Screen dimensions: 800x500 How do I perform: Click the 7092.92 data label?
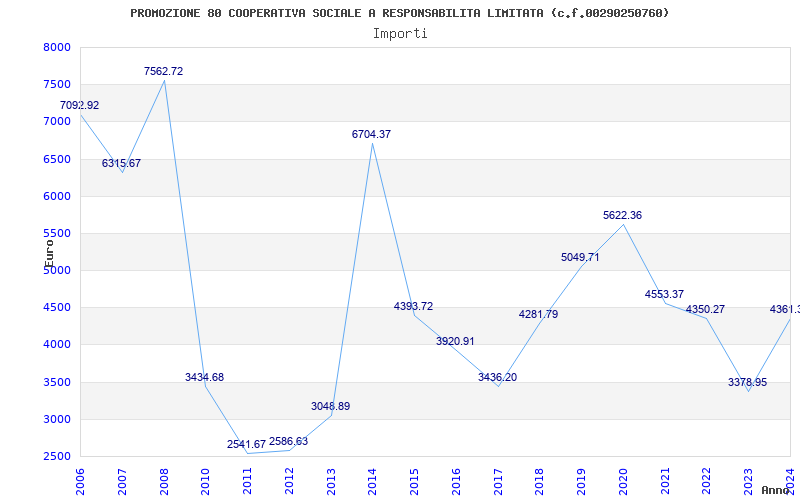80,106
